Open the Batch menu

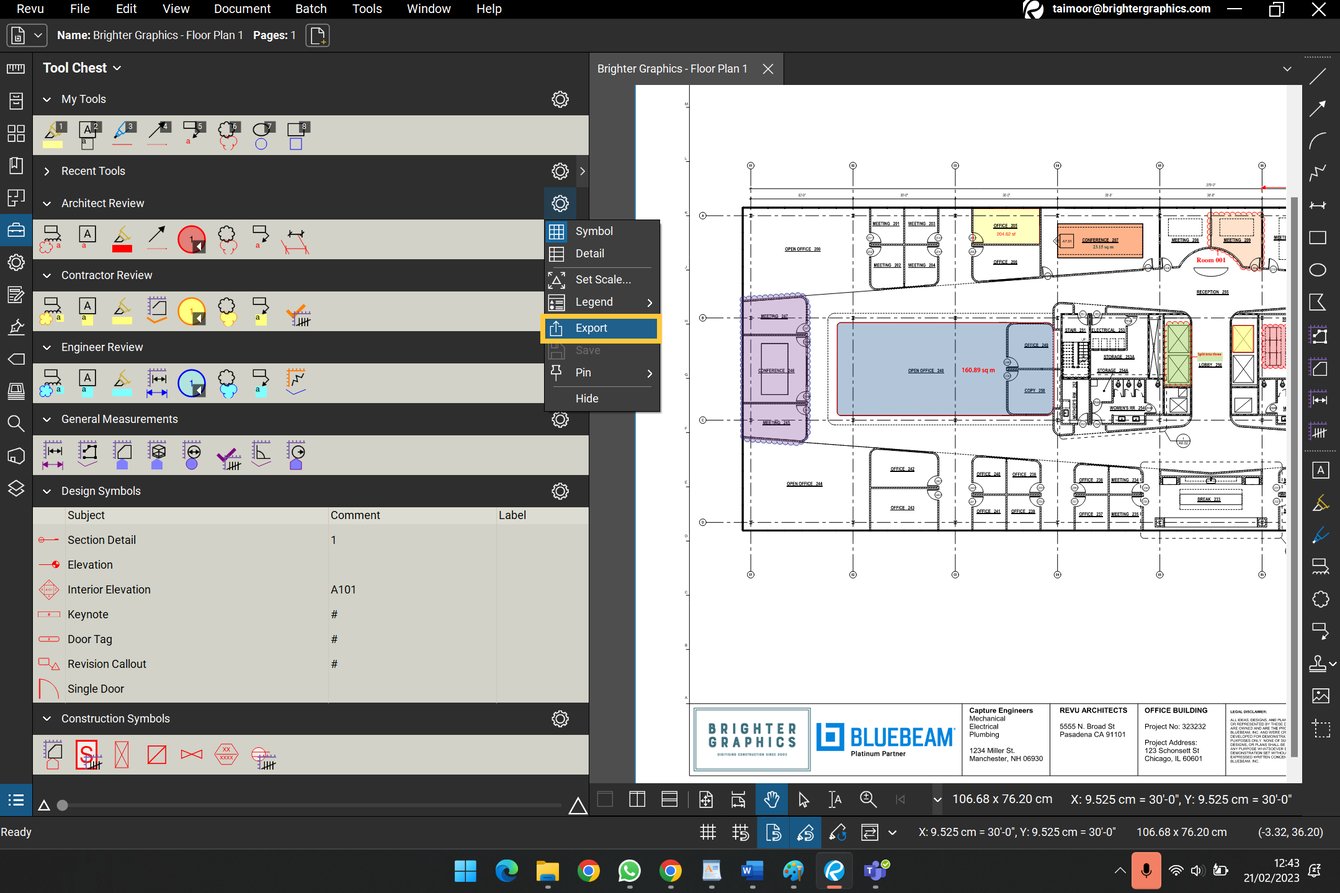pyautogui.click(x=310, y=9)
